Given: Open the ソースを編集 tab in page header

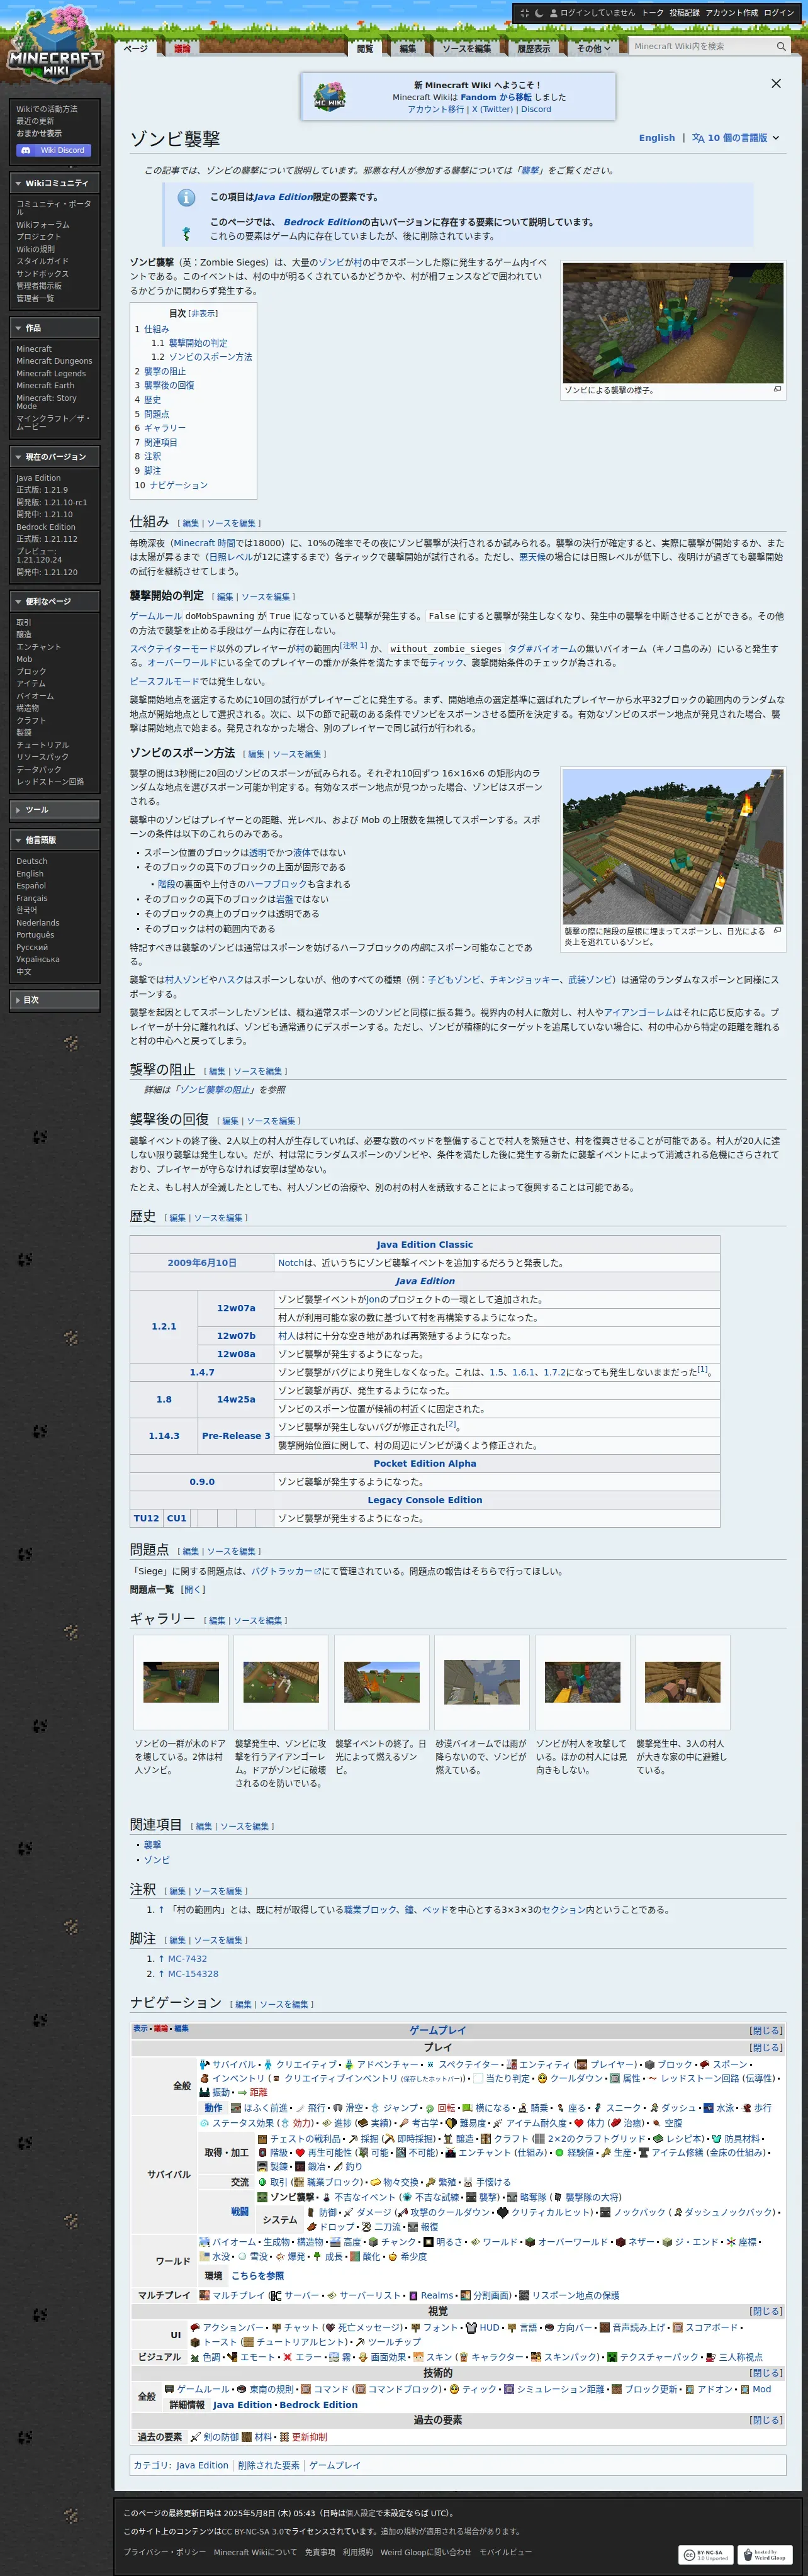Looking at the screenshot, I should point(467,48).
